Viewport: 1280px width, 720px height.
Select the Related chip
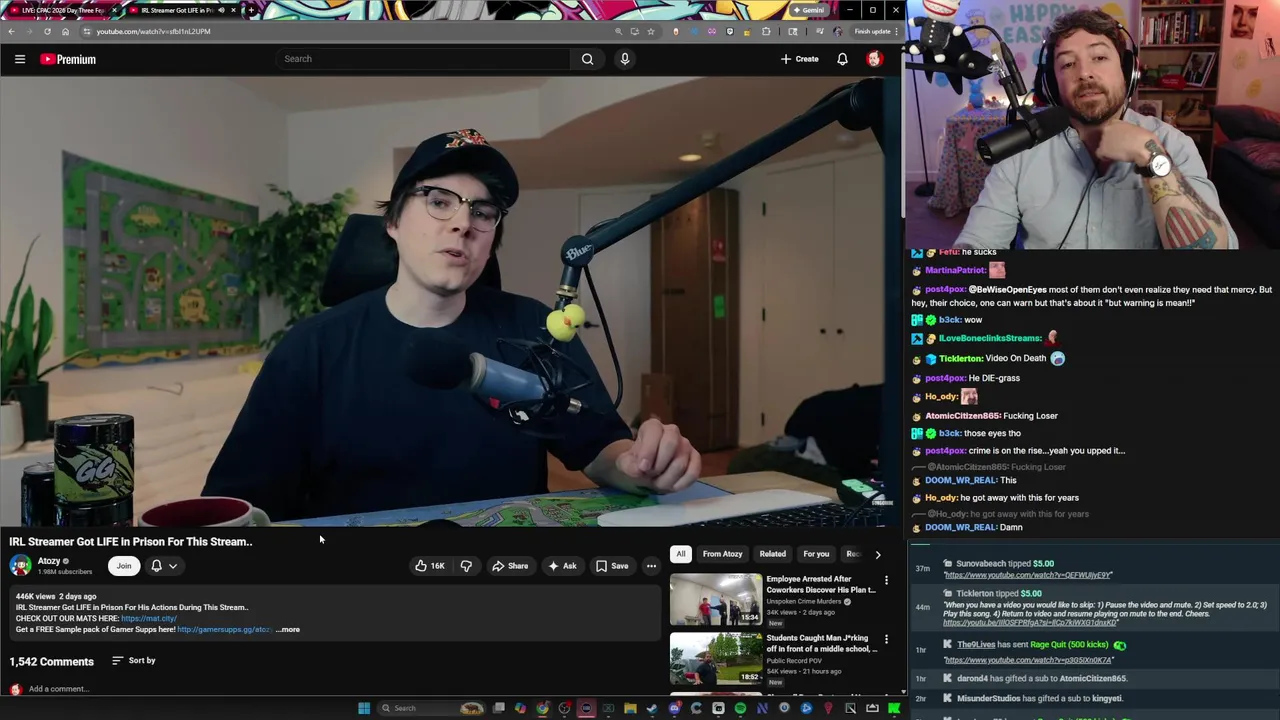[x=772, y=554]
